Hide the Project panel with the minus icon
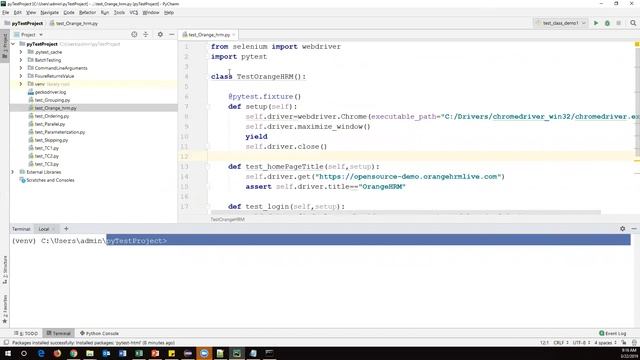Viewport: 640px width, 360px height. coord(171,35)
